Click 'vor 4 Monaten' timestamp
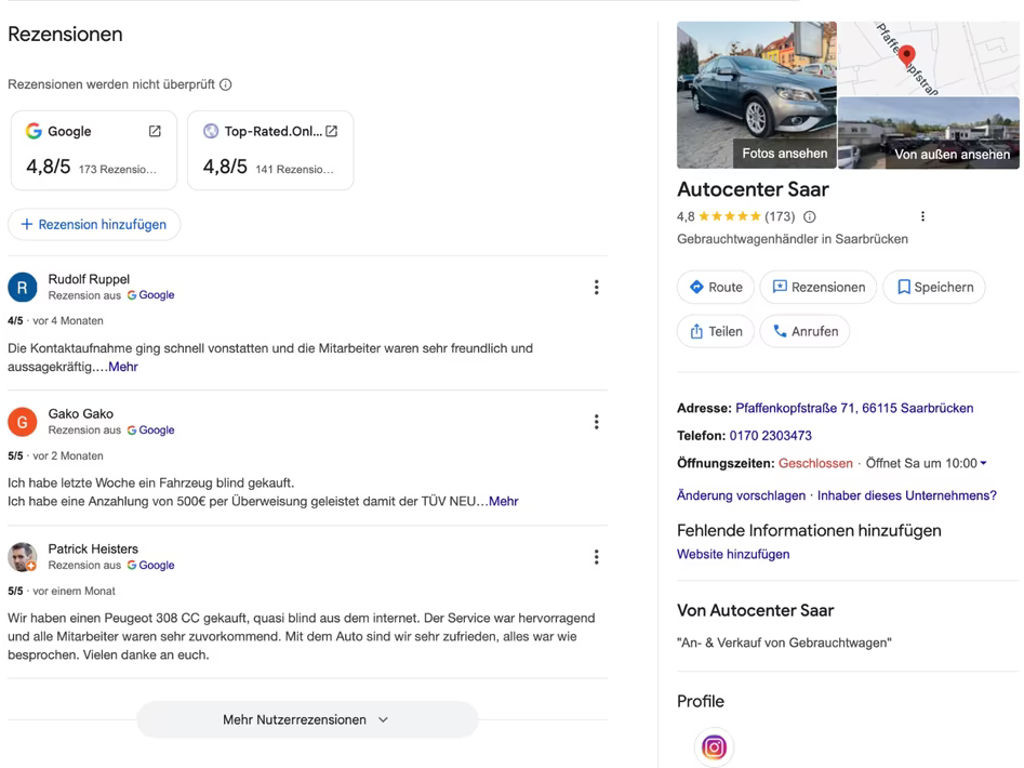This screenshot has width=1024, height=768. click(x=68, y=321)
